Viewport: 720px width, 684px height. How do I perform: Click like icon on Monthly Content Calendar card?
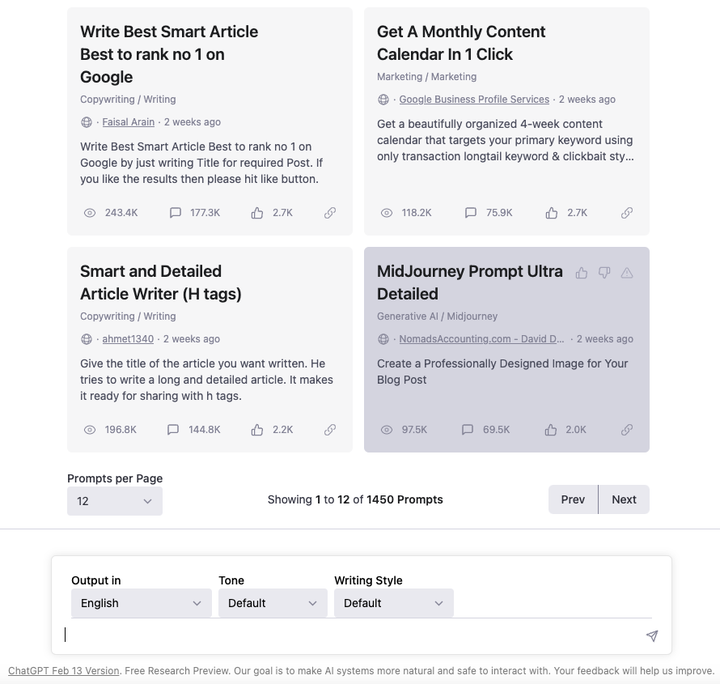552,213
